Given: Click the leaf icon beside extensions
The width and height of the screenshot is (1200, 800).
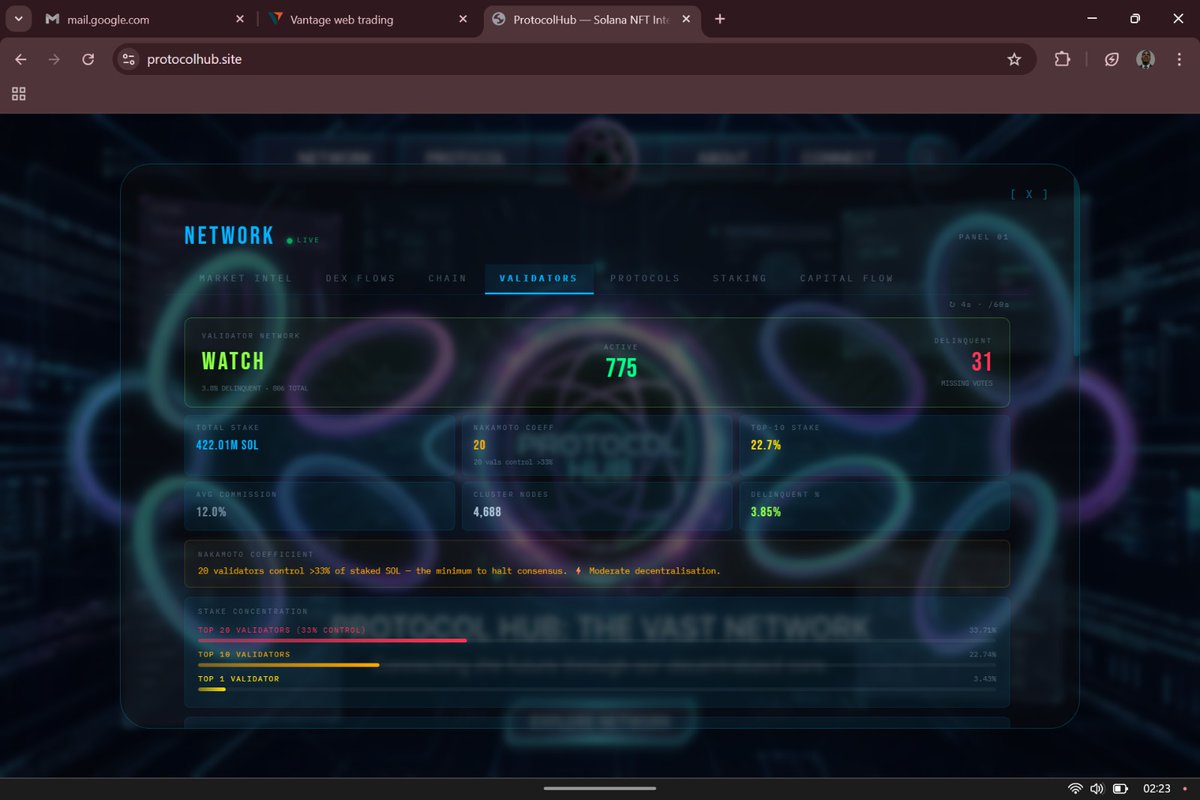Looking at the screenshot, I should [x=1112, y=59].
